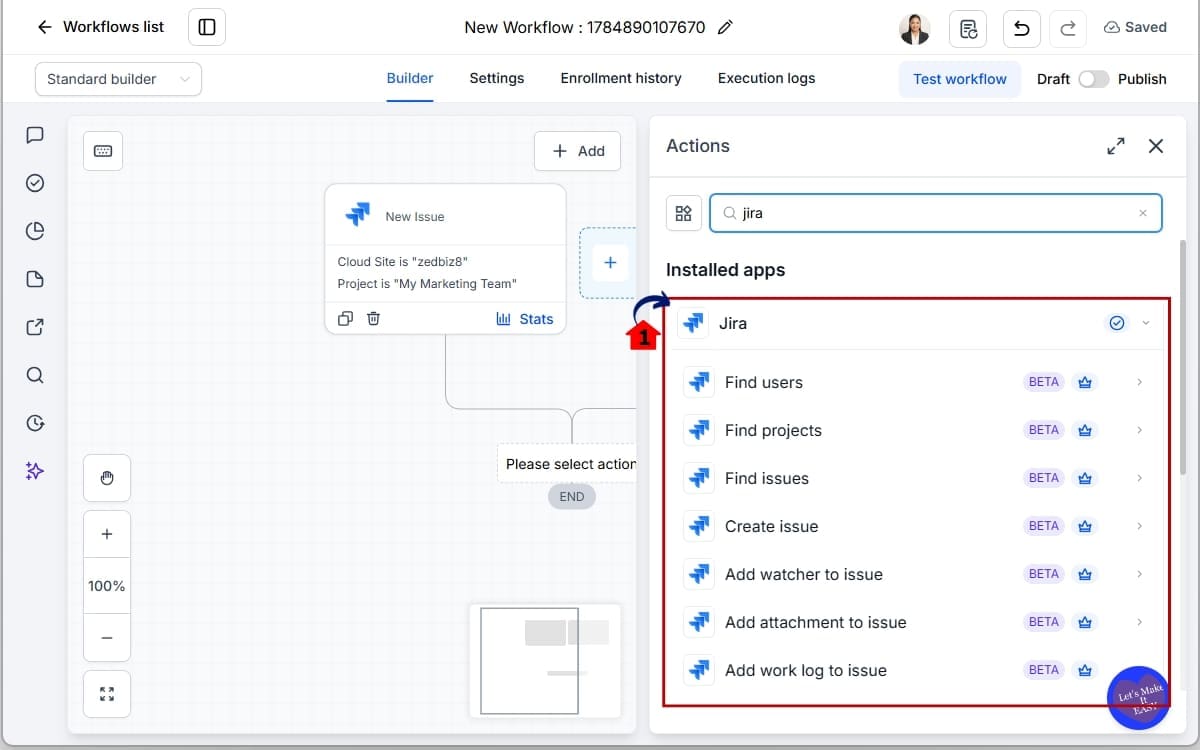1200x750 pixels.
Task: Toggle the sidebar panel layout icon
Action: click(207, 27)
